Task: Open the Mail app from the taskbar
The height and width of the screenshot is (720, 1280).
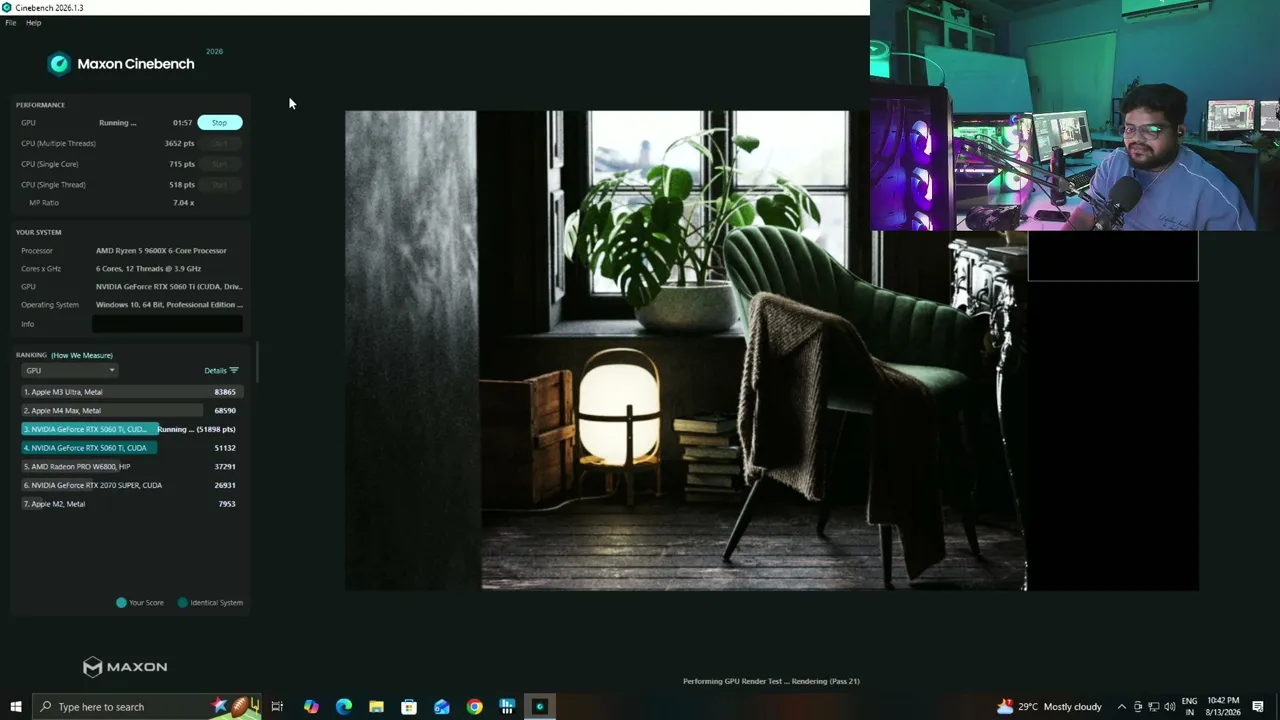Action: coord(442,707)
